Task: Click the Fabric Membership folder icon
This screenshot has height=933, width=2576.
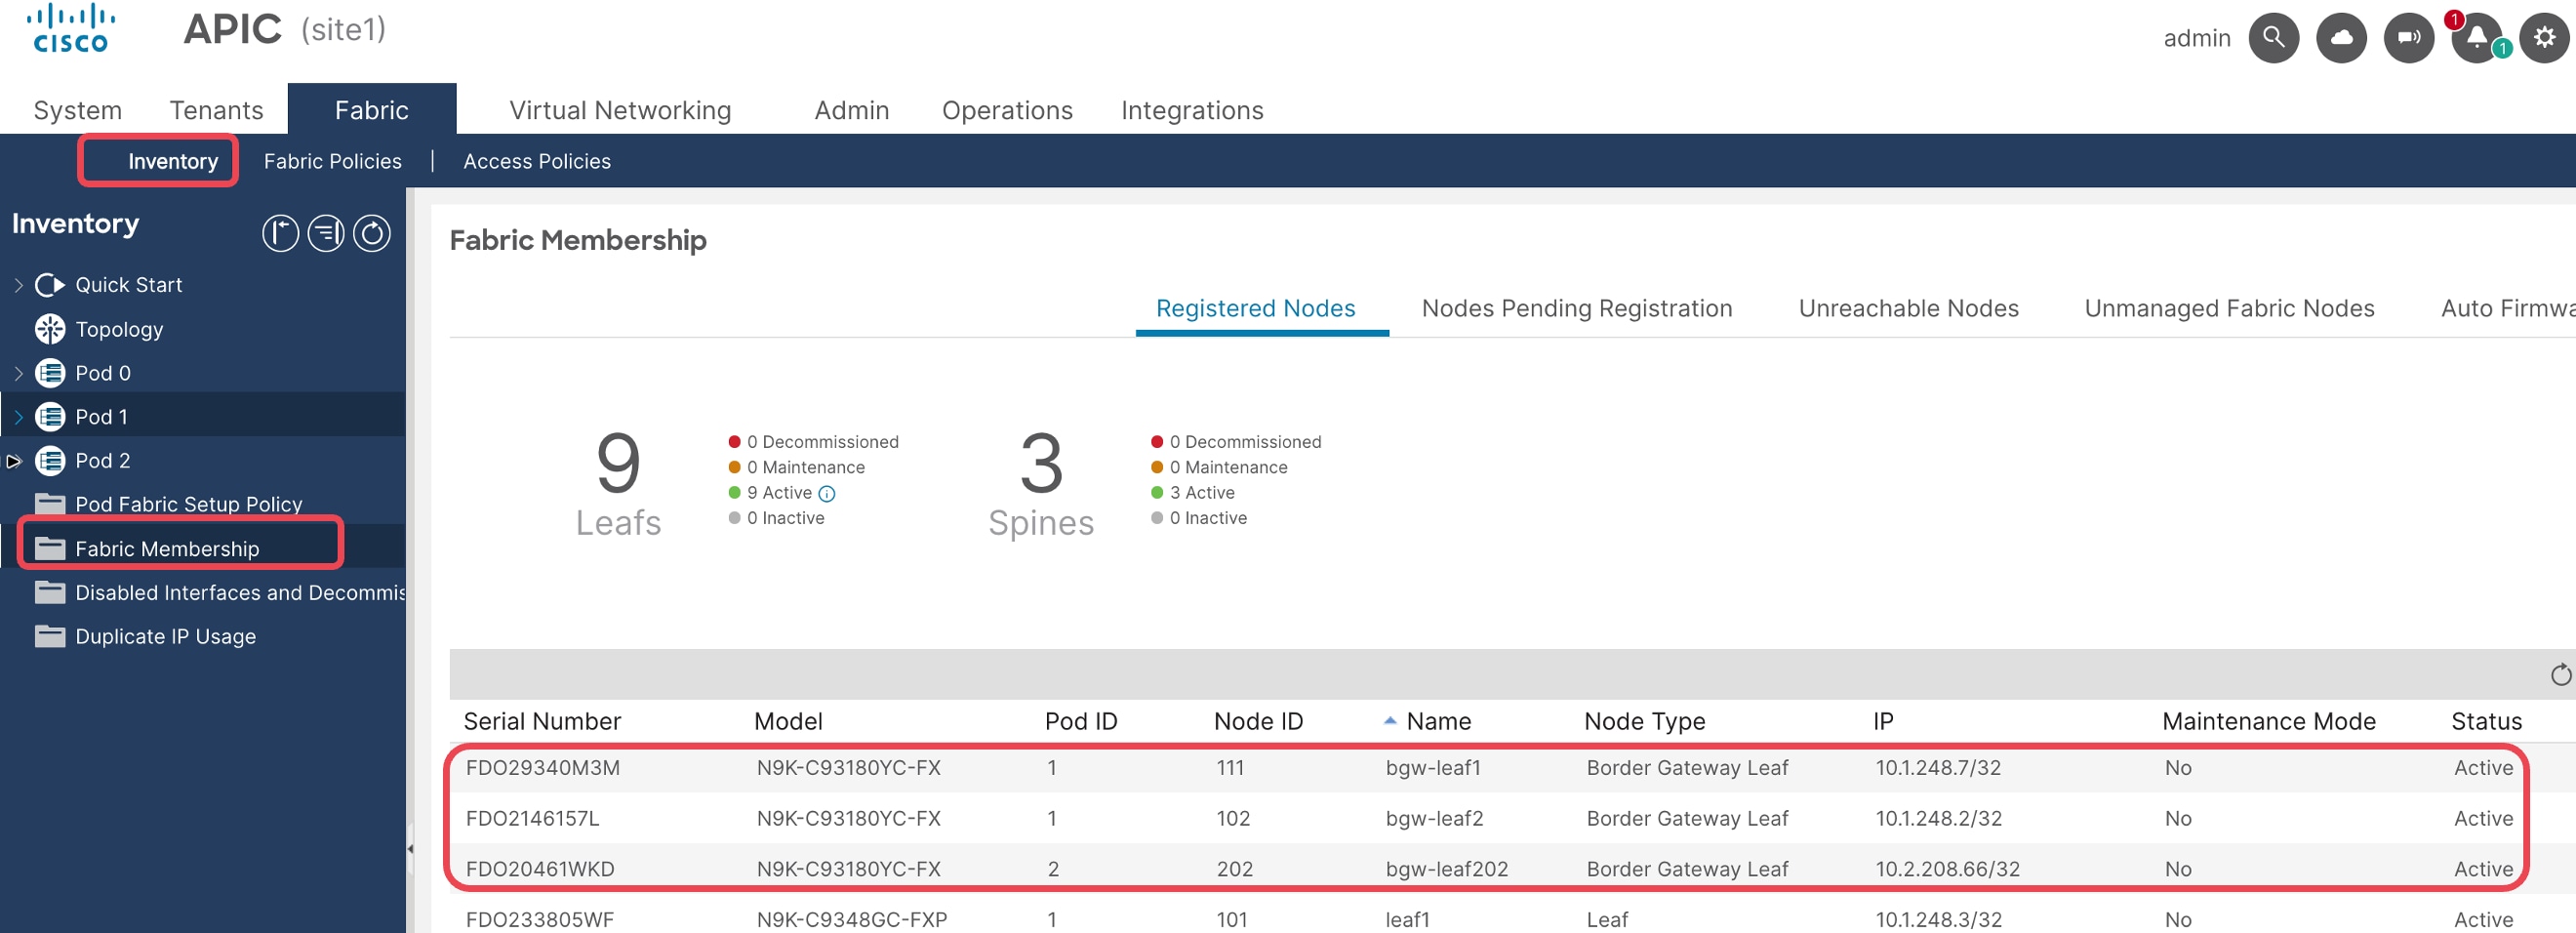Action: coord(49,548)
